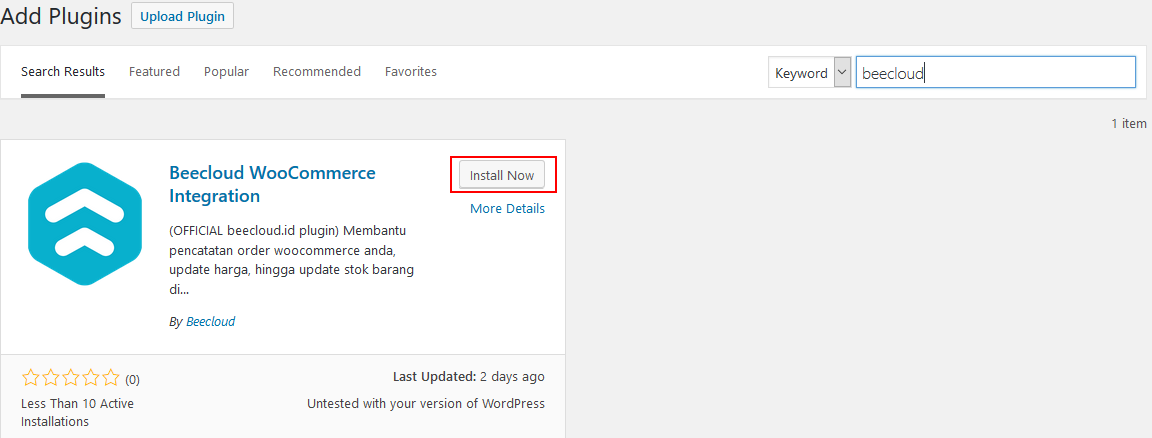1152x438 pixels.
Task: Select the Search Results tab
Action: point(62,71)
